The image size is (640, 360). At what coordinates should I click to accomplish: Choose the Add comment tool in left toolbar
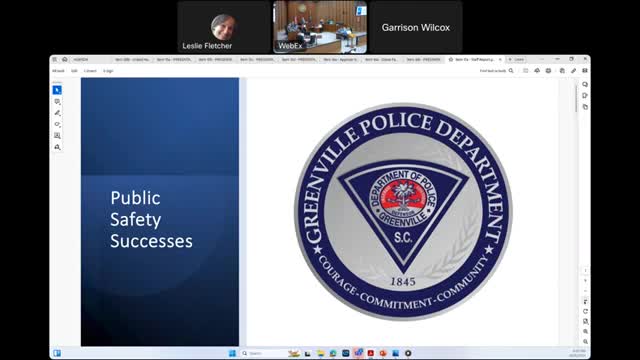pos(57,101)
